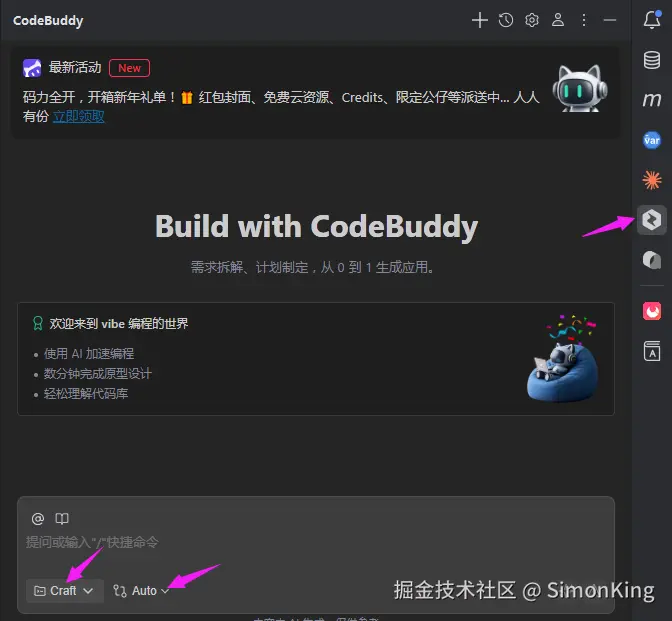Click the green award ribbon icon

coord(38,324)
